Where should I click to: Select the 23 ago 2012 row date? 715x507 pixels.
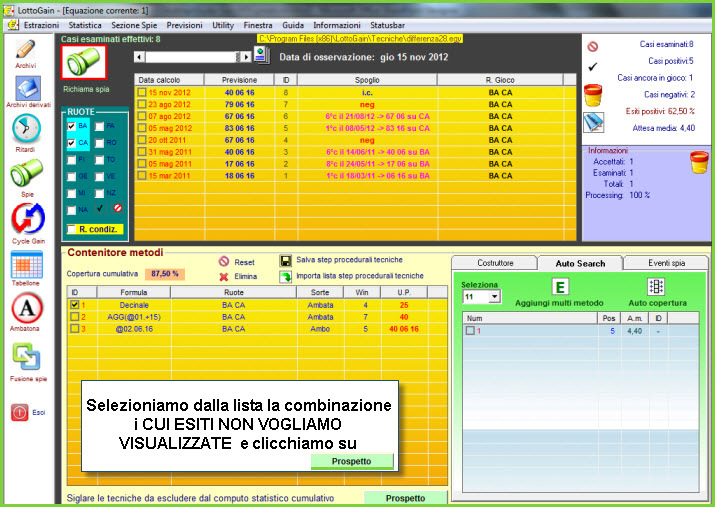(169, 104)
